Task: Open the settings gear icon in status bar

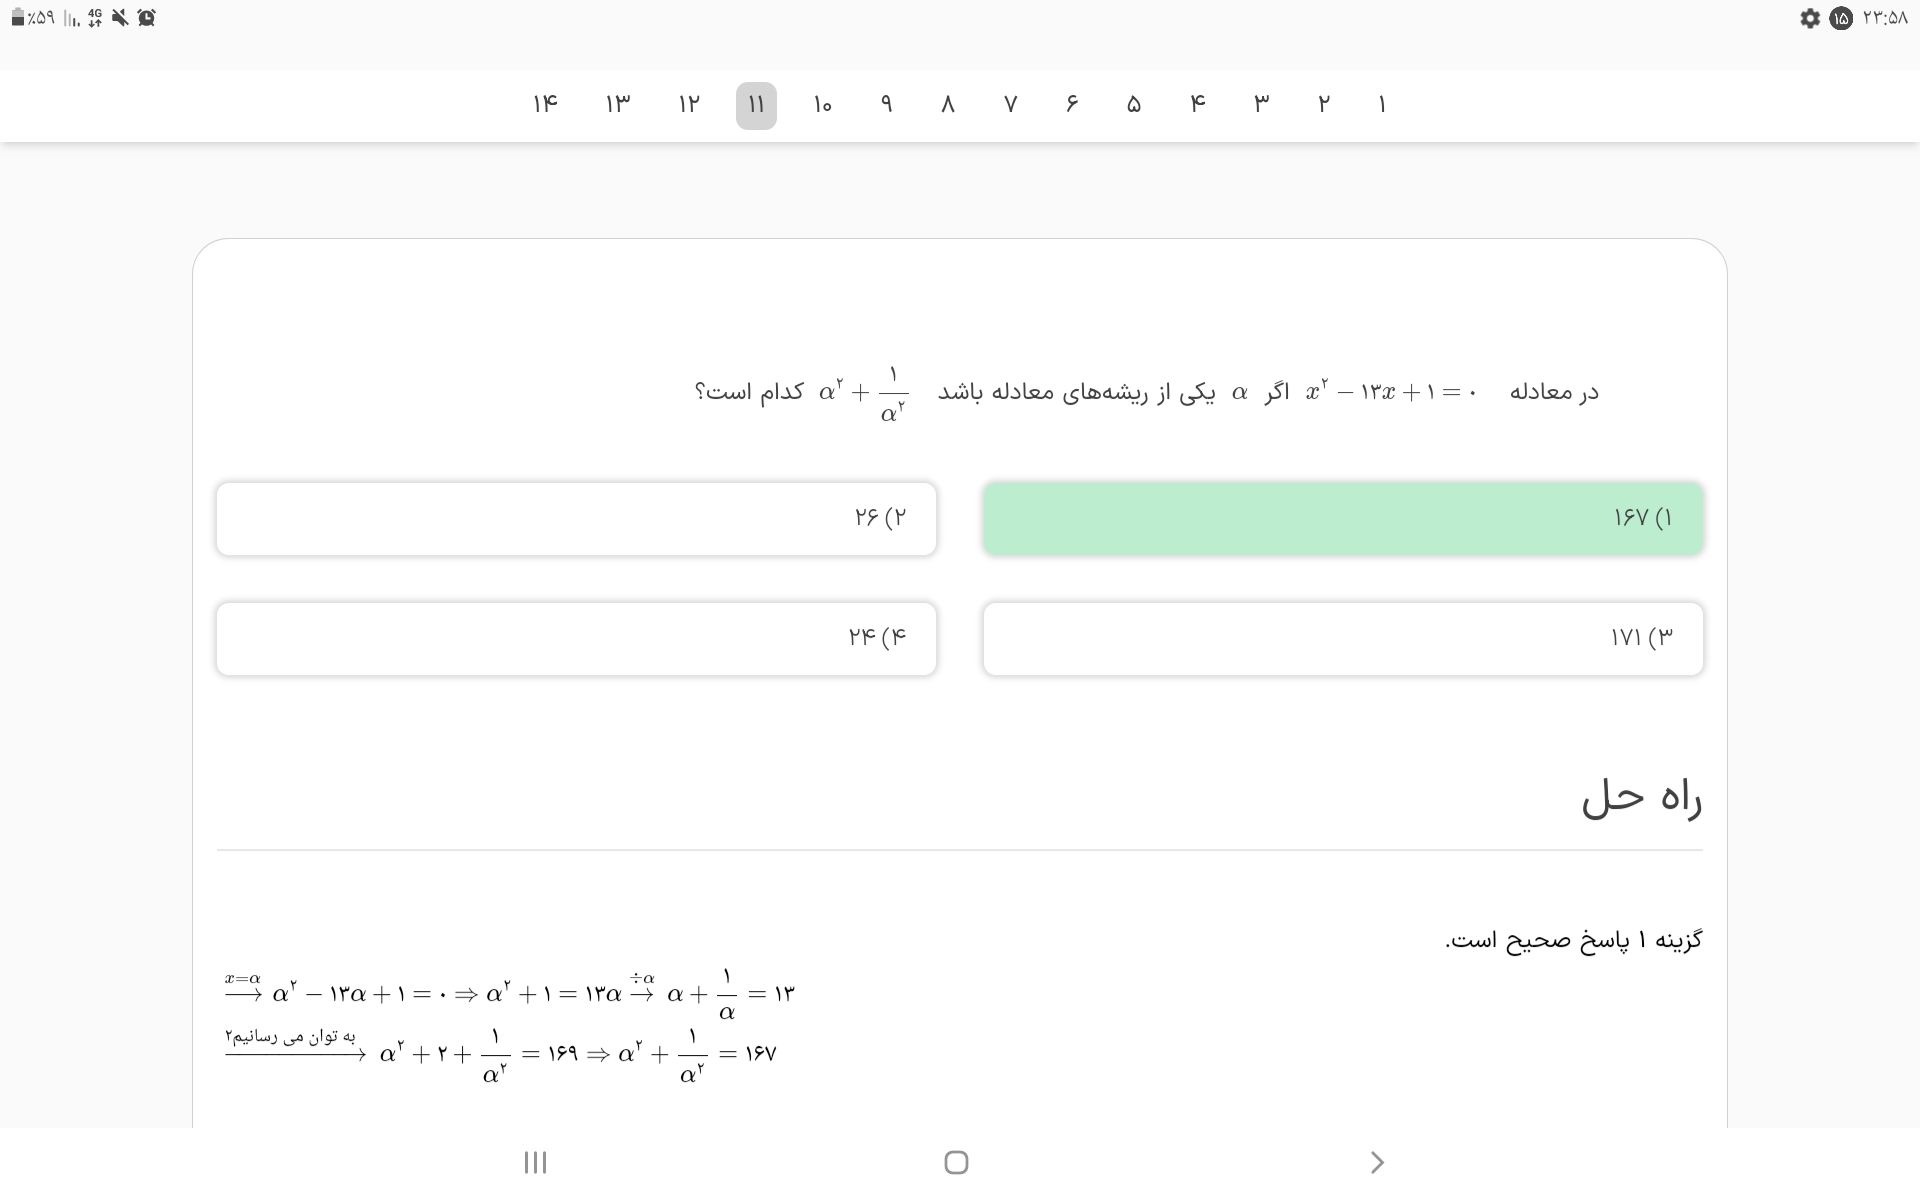Action: pos(1810,18)
